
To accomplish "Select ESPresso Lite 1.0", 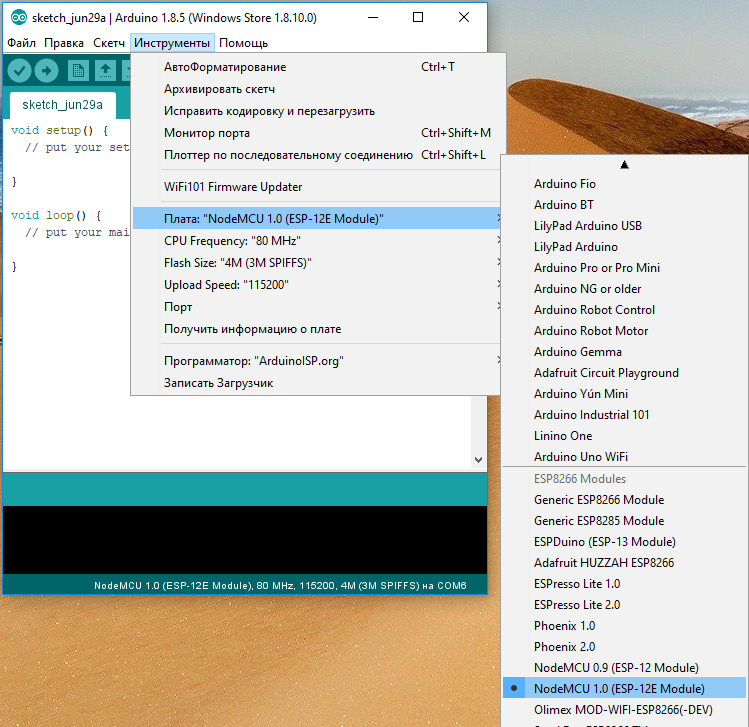I will click(624, 584).
